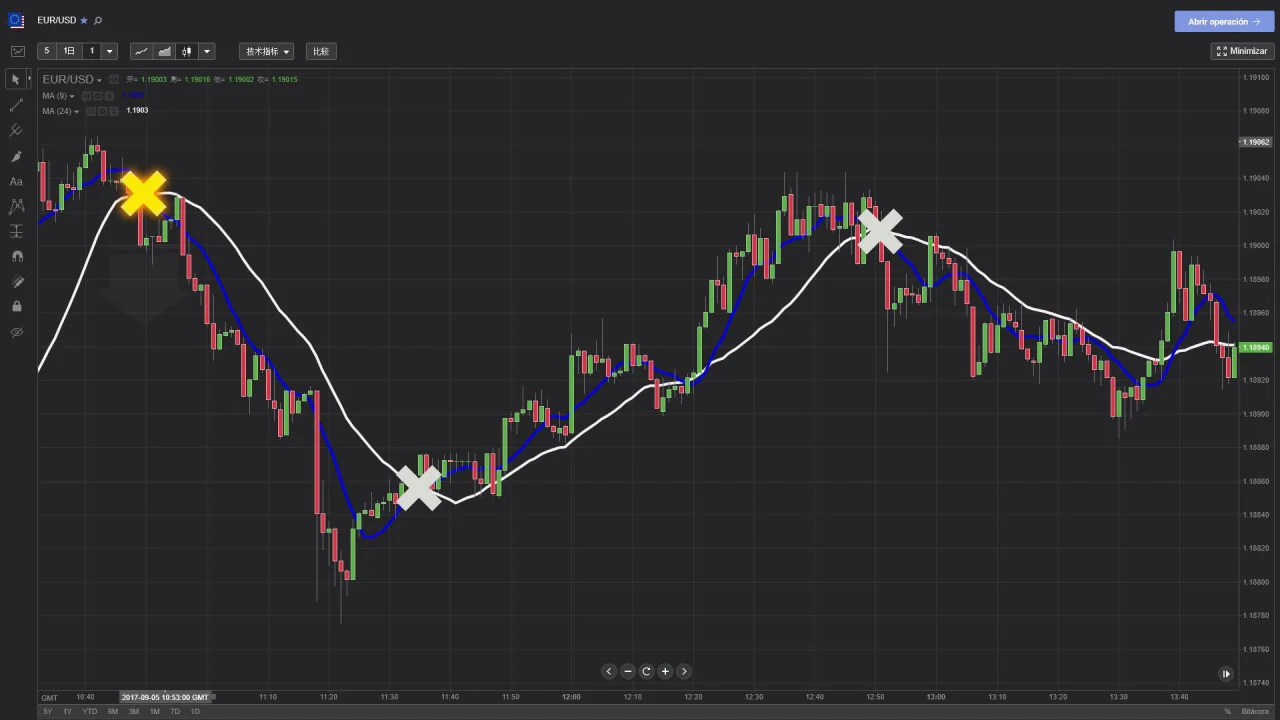Click the 比较 compare button

click(321, 51)
